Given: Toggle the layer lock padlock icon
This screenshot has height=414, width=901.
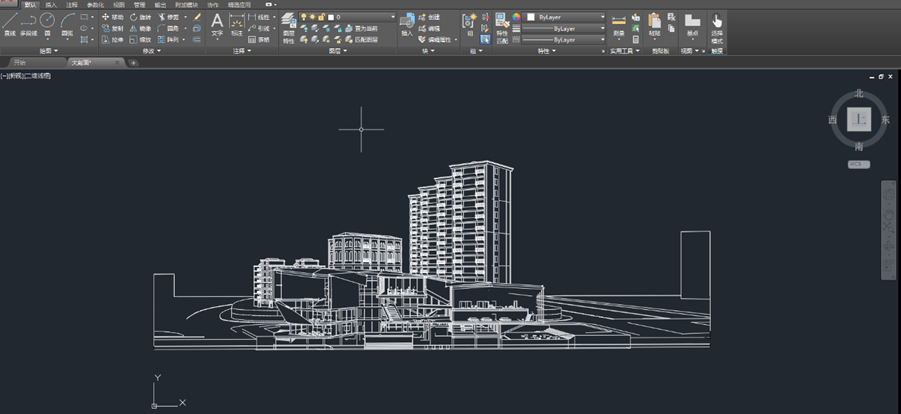Looking at the screenshot, I should pyautogui.click(x=321, y=17).
